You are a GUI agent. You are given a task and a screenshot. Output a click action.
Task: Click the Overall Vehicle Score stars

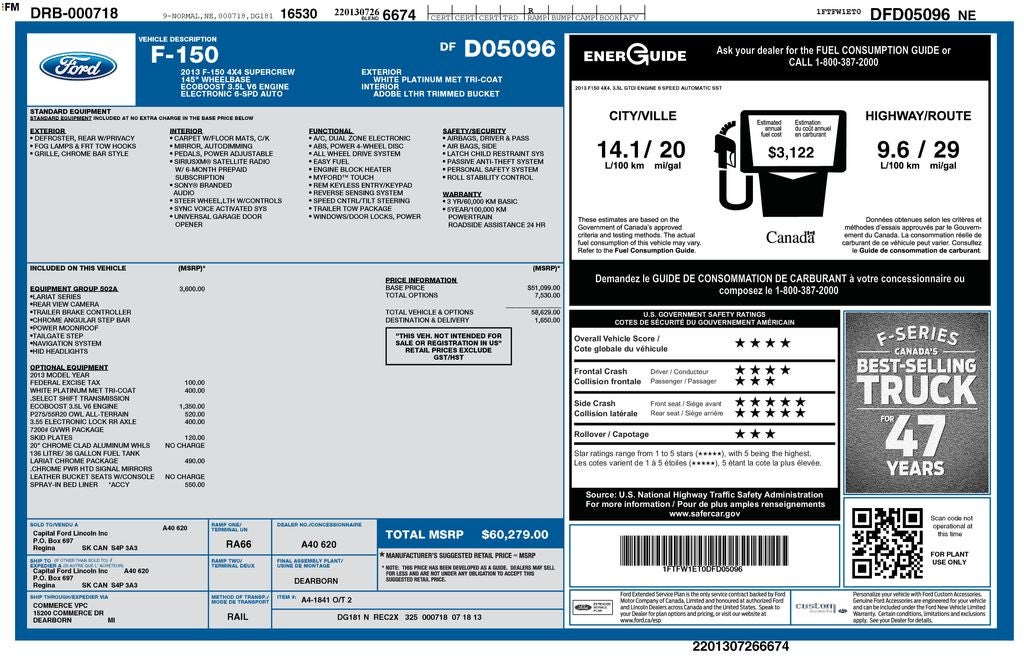[762, 343]
